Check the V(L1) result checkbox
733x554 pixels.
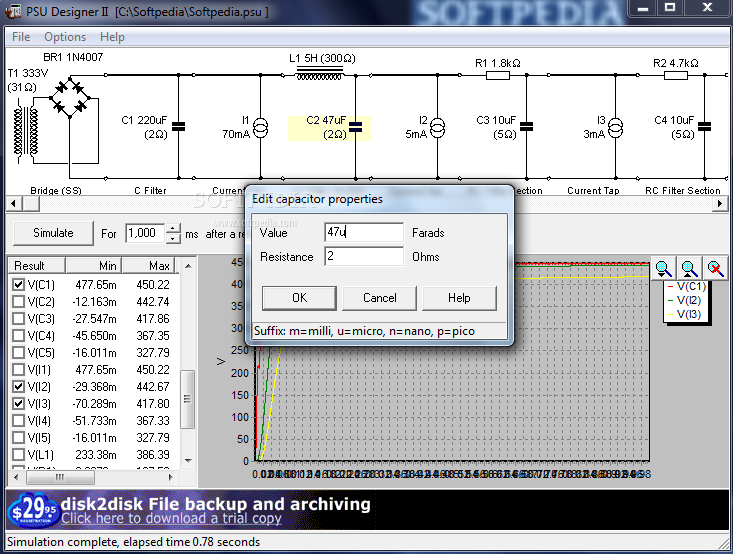18,454
